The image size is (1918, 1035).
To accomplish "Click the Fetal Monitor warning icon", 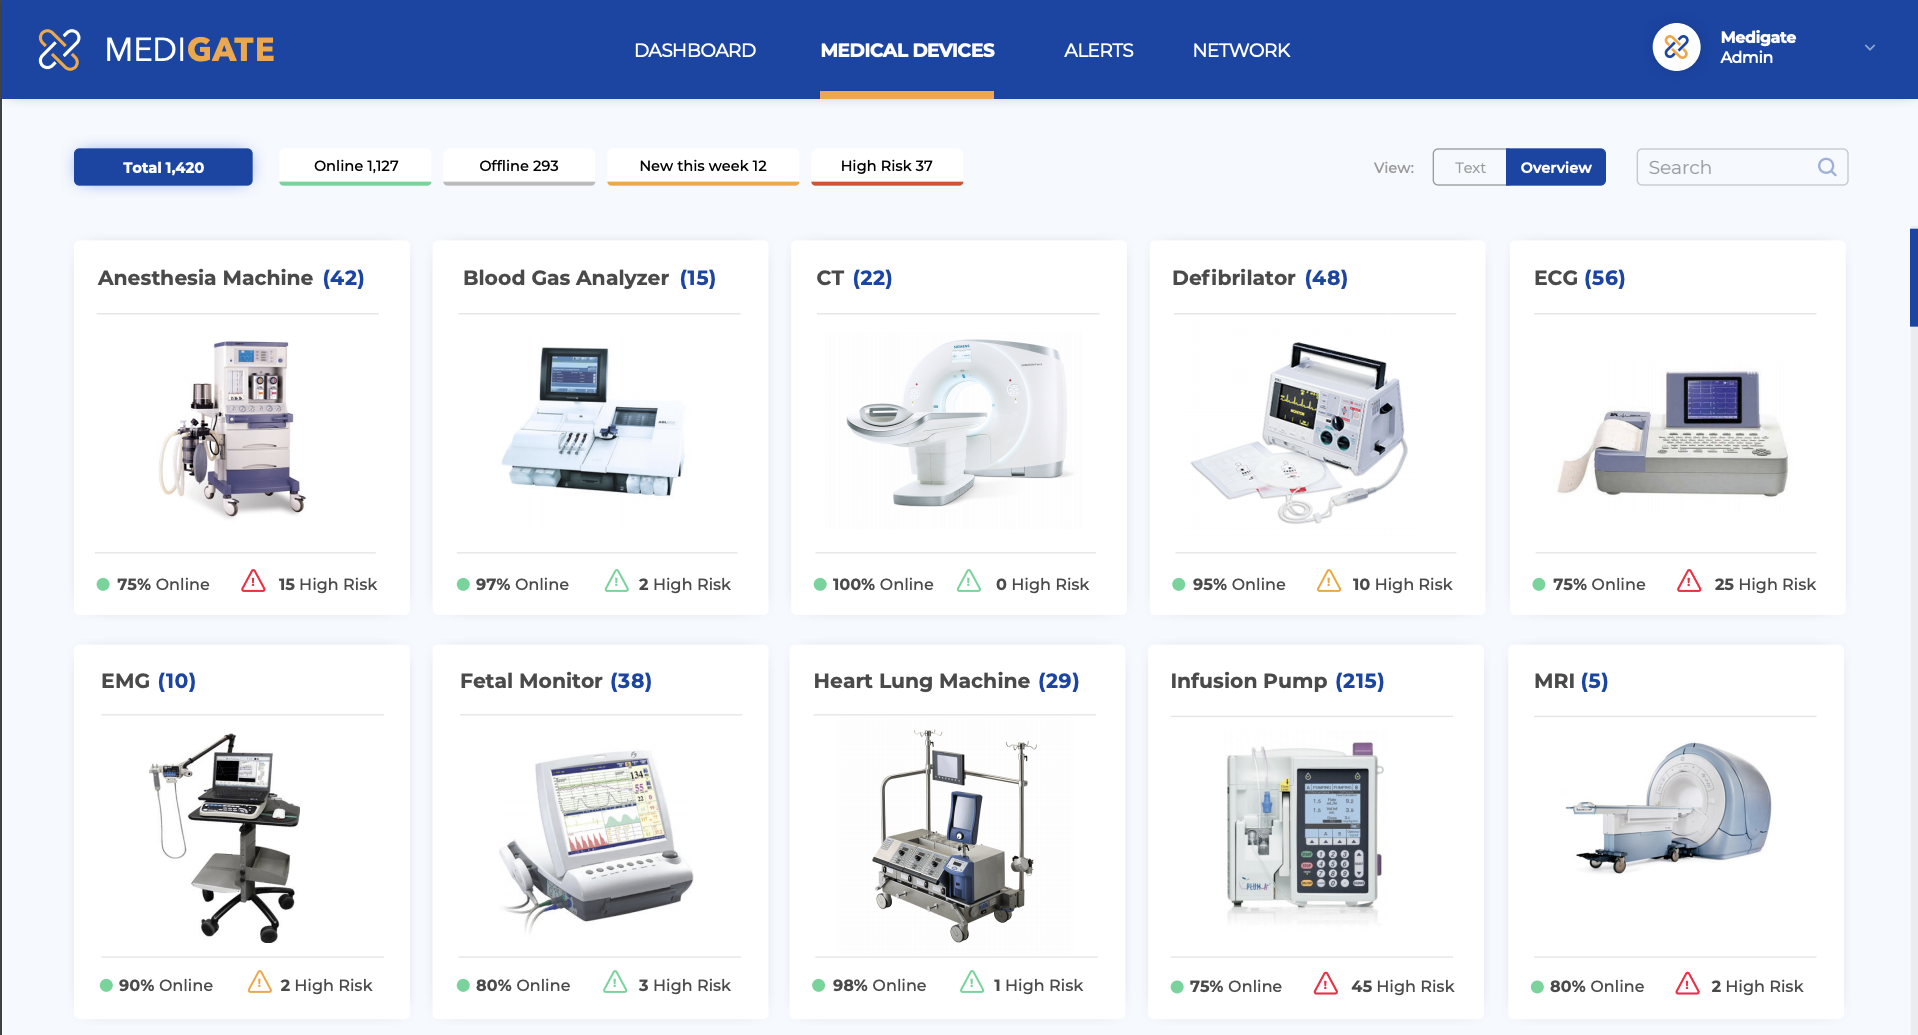I will tap(615, 982).
